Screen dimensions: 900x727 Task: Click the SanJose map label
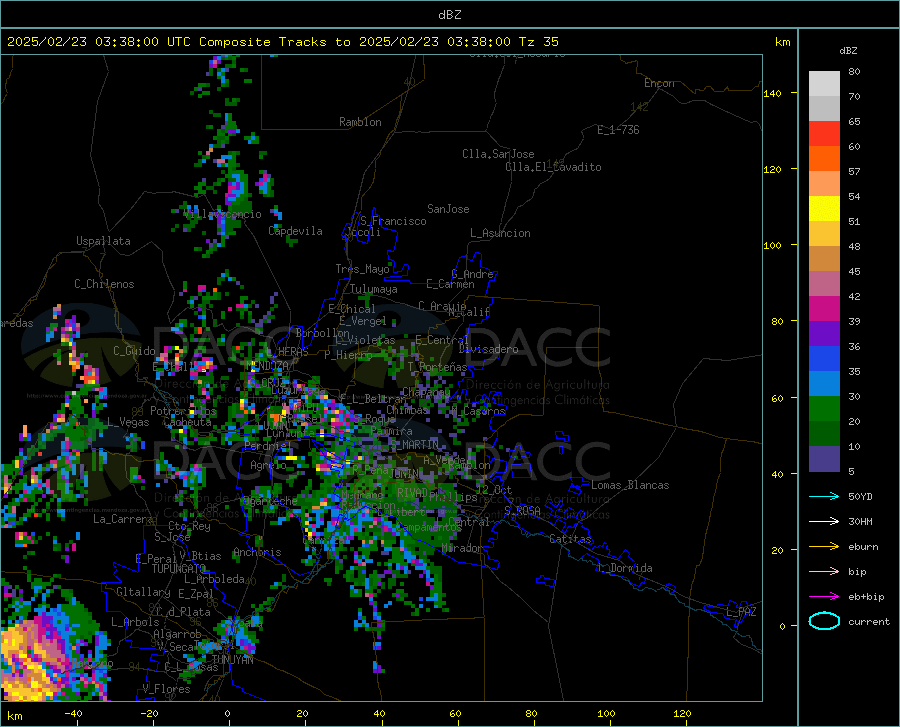tap(448, 209)
